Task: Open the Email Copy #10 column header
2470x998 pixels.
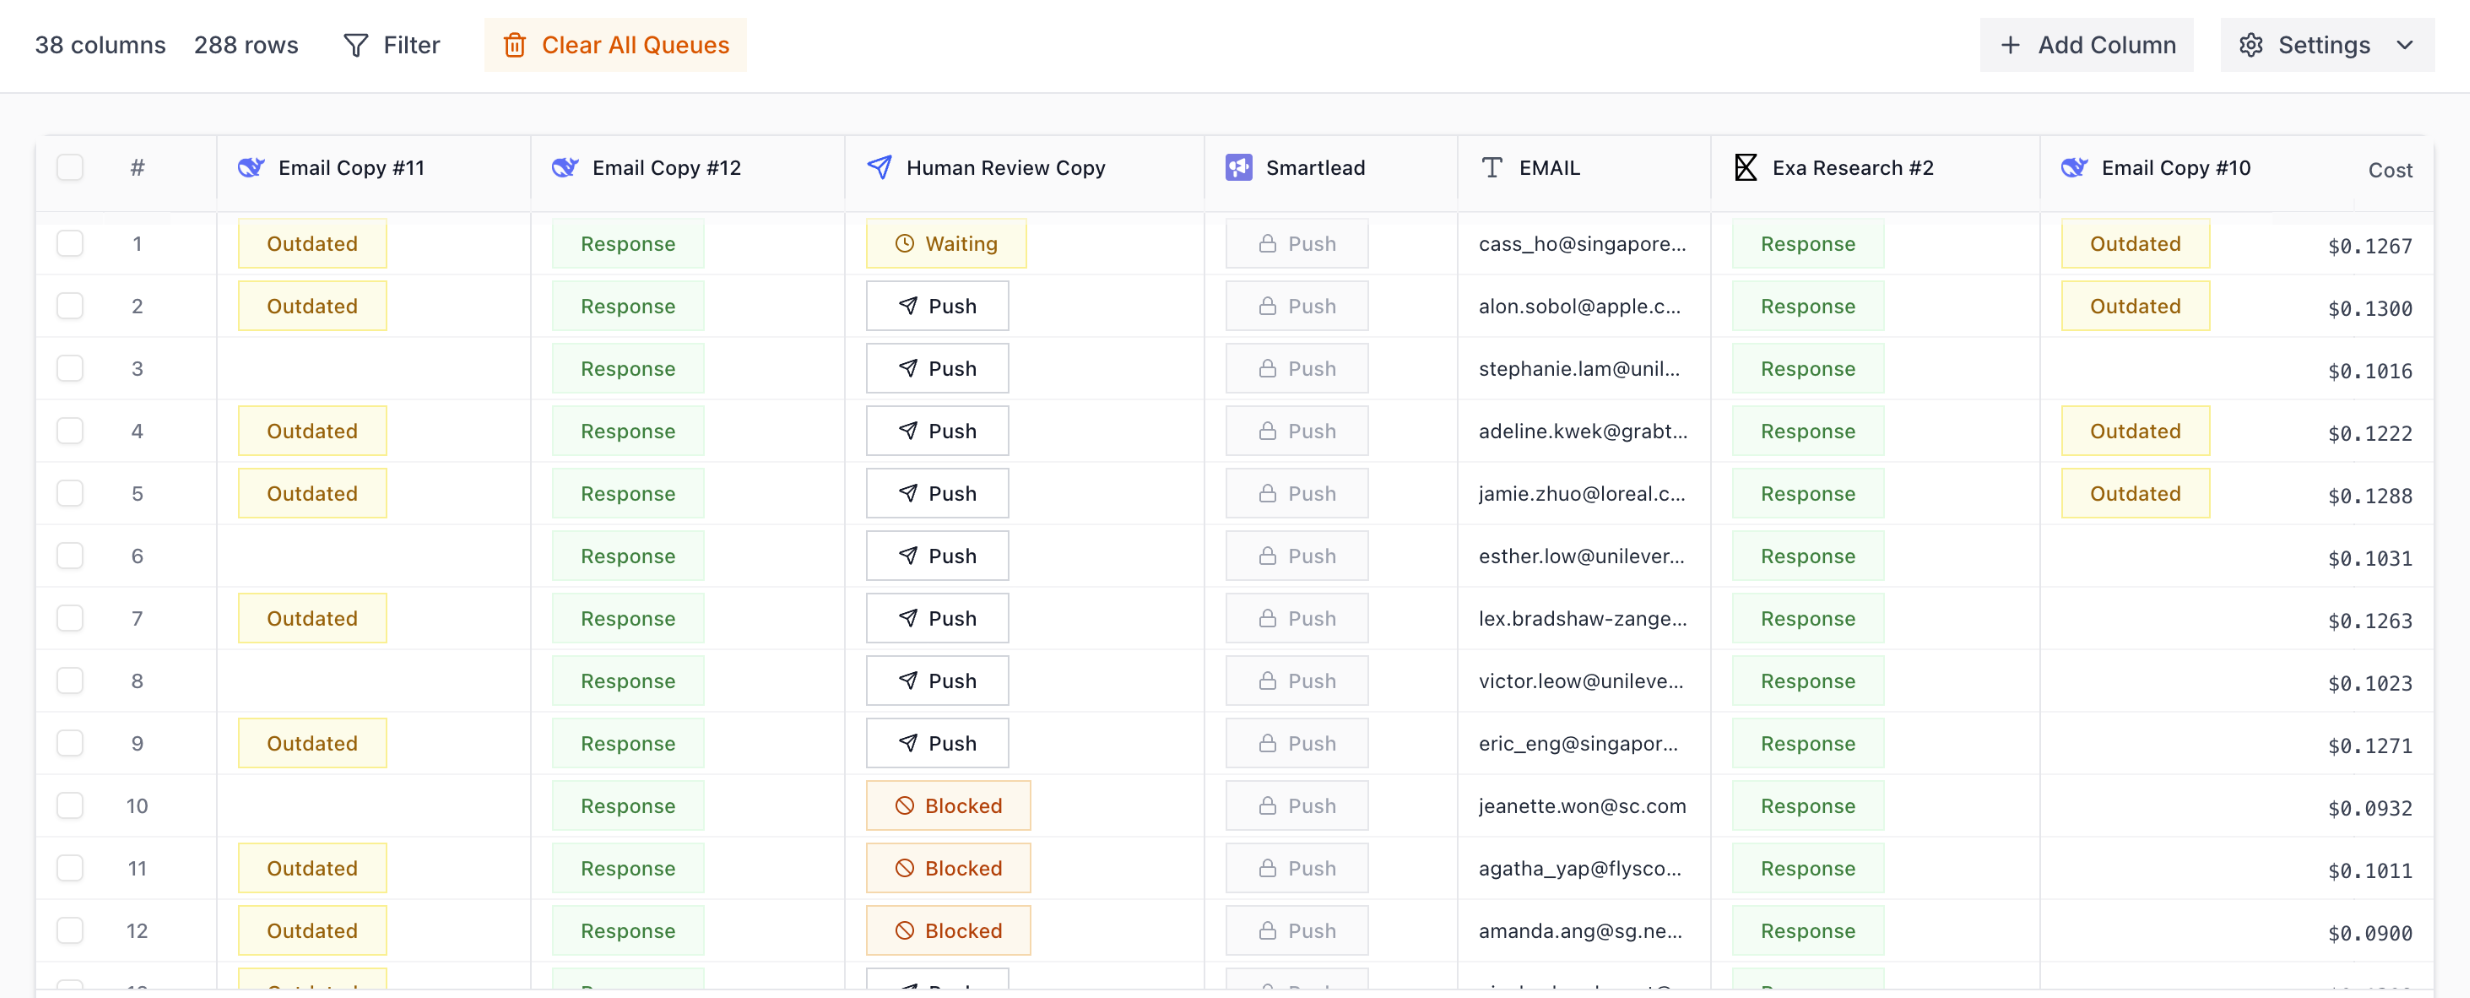Action: pyautogui.click(x=2175, y=167)
